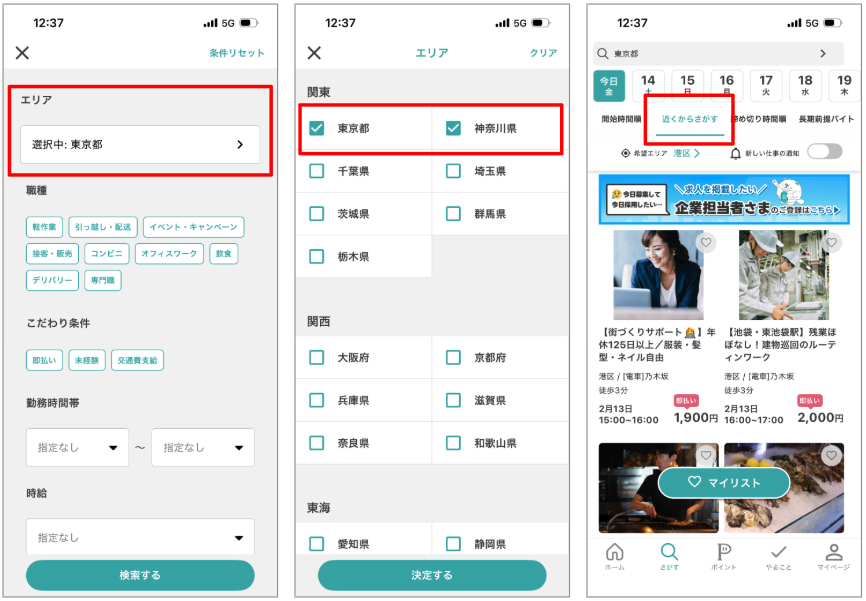Select the コンビニ tag
The height and width of the screenshot is (601, 866).
click(x=107, y=254)
